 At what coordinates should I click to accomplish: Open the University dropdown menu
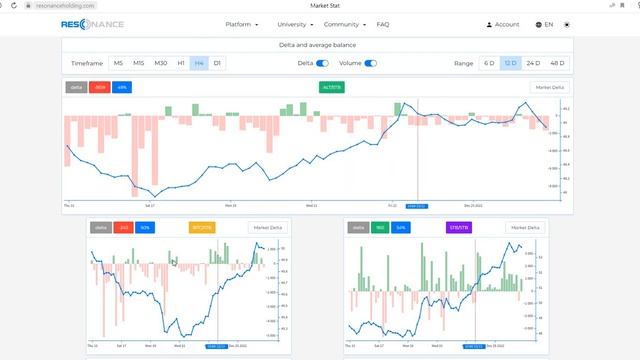tap(295, 24)
